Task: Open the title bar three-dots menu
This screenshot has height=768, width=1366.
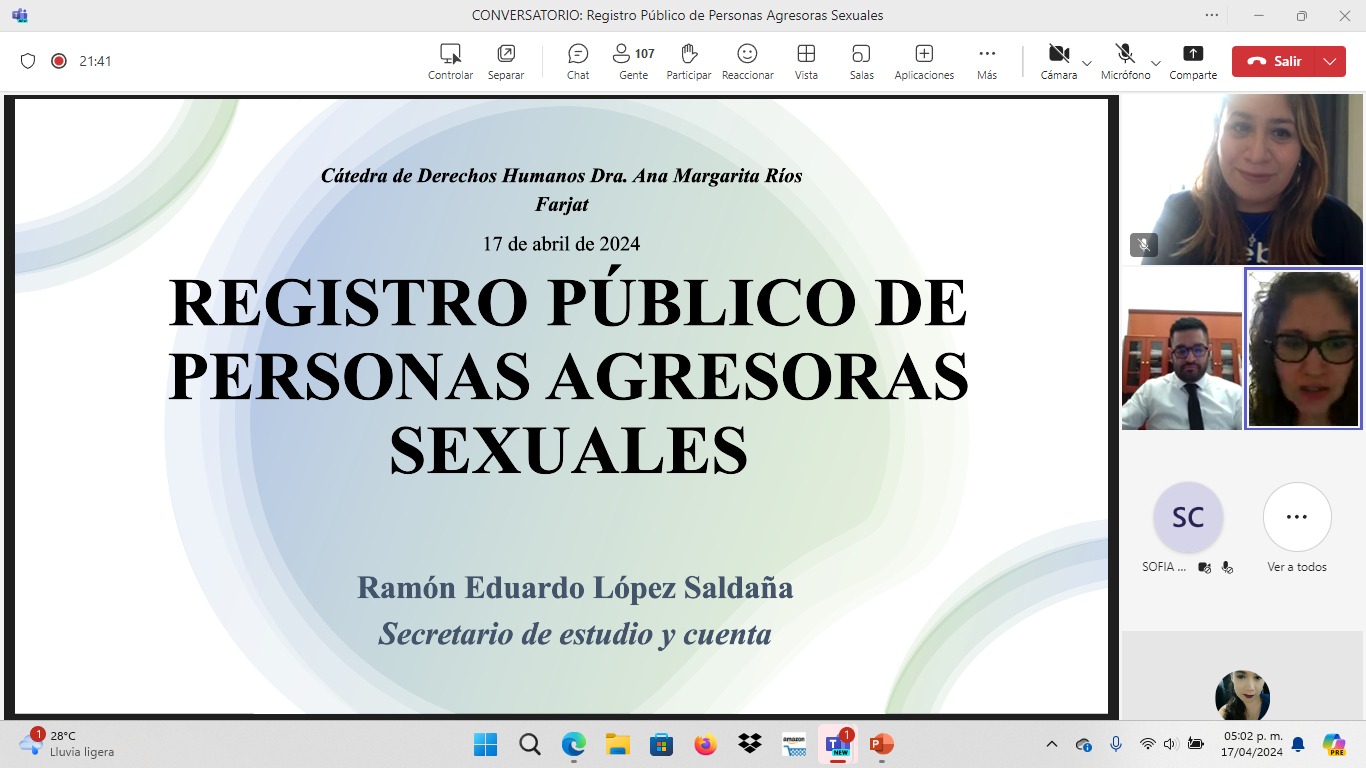Action: point(1212,15)
